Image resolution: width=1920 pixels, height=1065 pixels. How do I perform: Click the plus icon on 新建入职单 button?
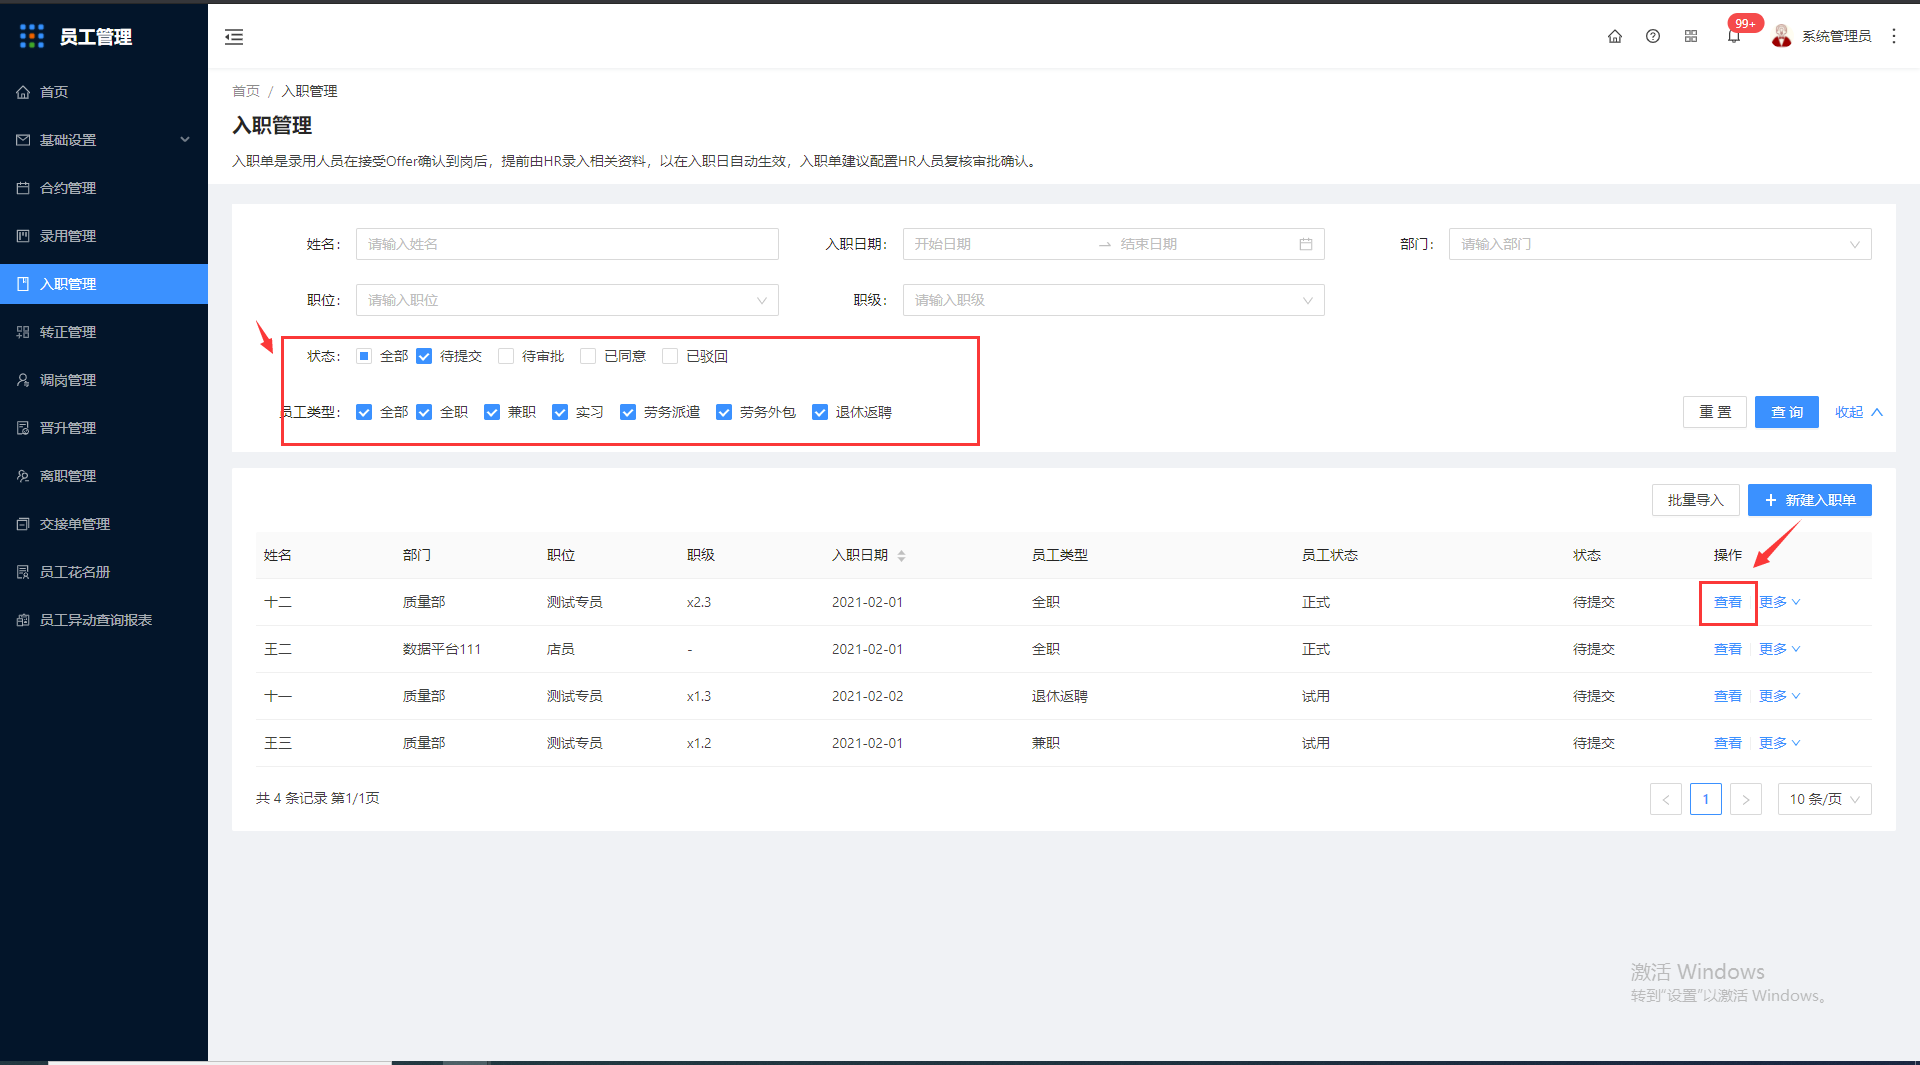1771,500
